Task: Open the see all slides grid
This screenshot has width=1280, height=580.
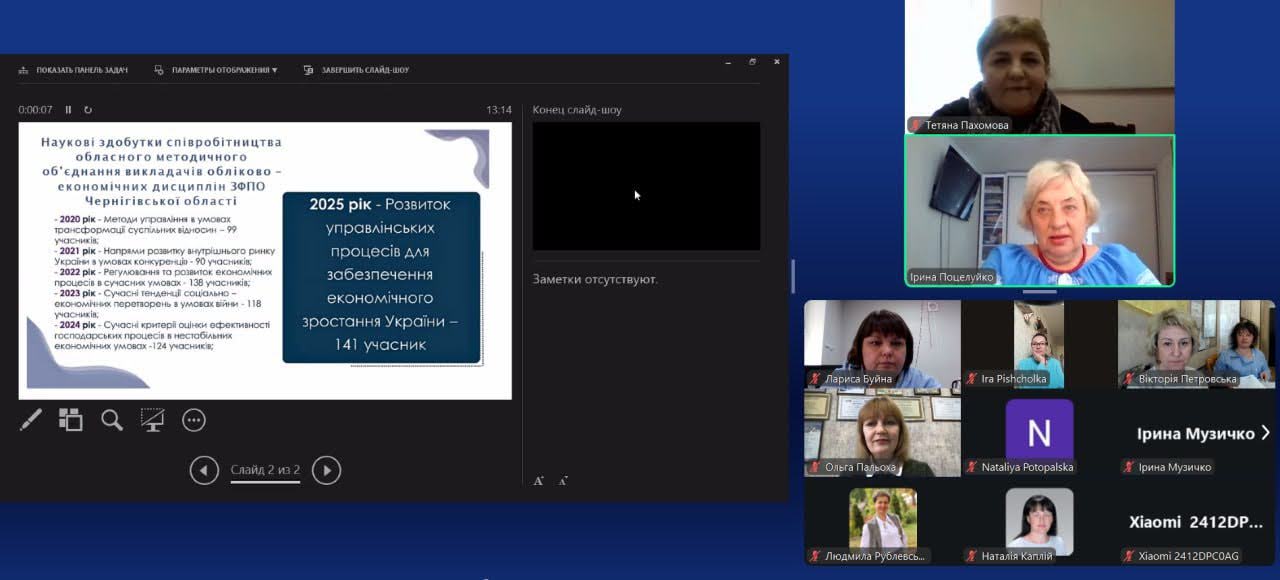Action: pos(70,420)
